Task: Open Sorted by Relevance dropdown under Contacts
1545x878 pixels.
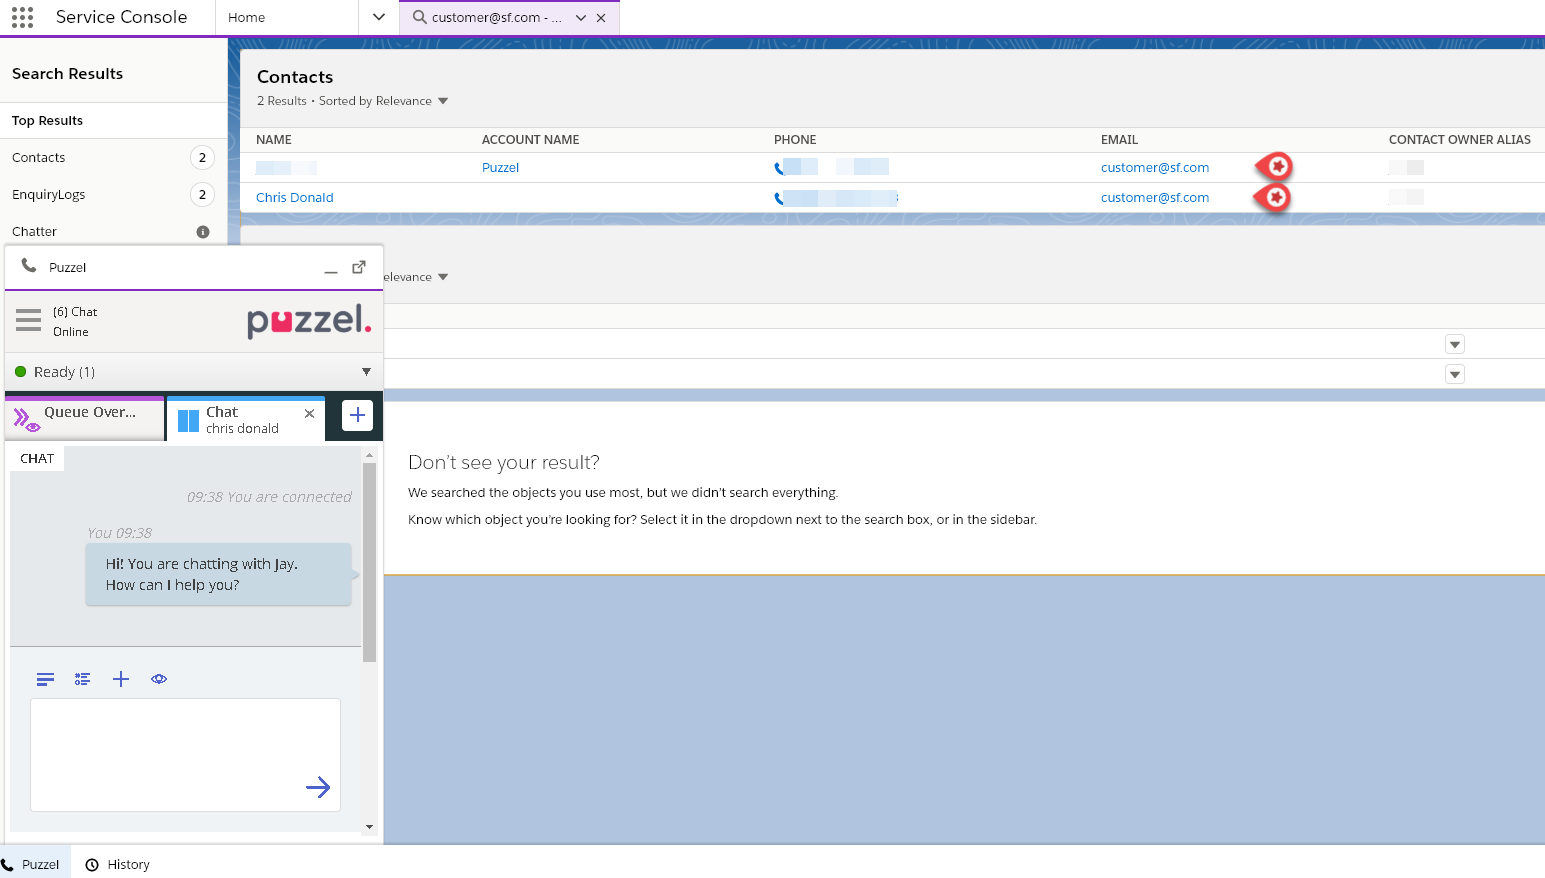Action: 443,101
